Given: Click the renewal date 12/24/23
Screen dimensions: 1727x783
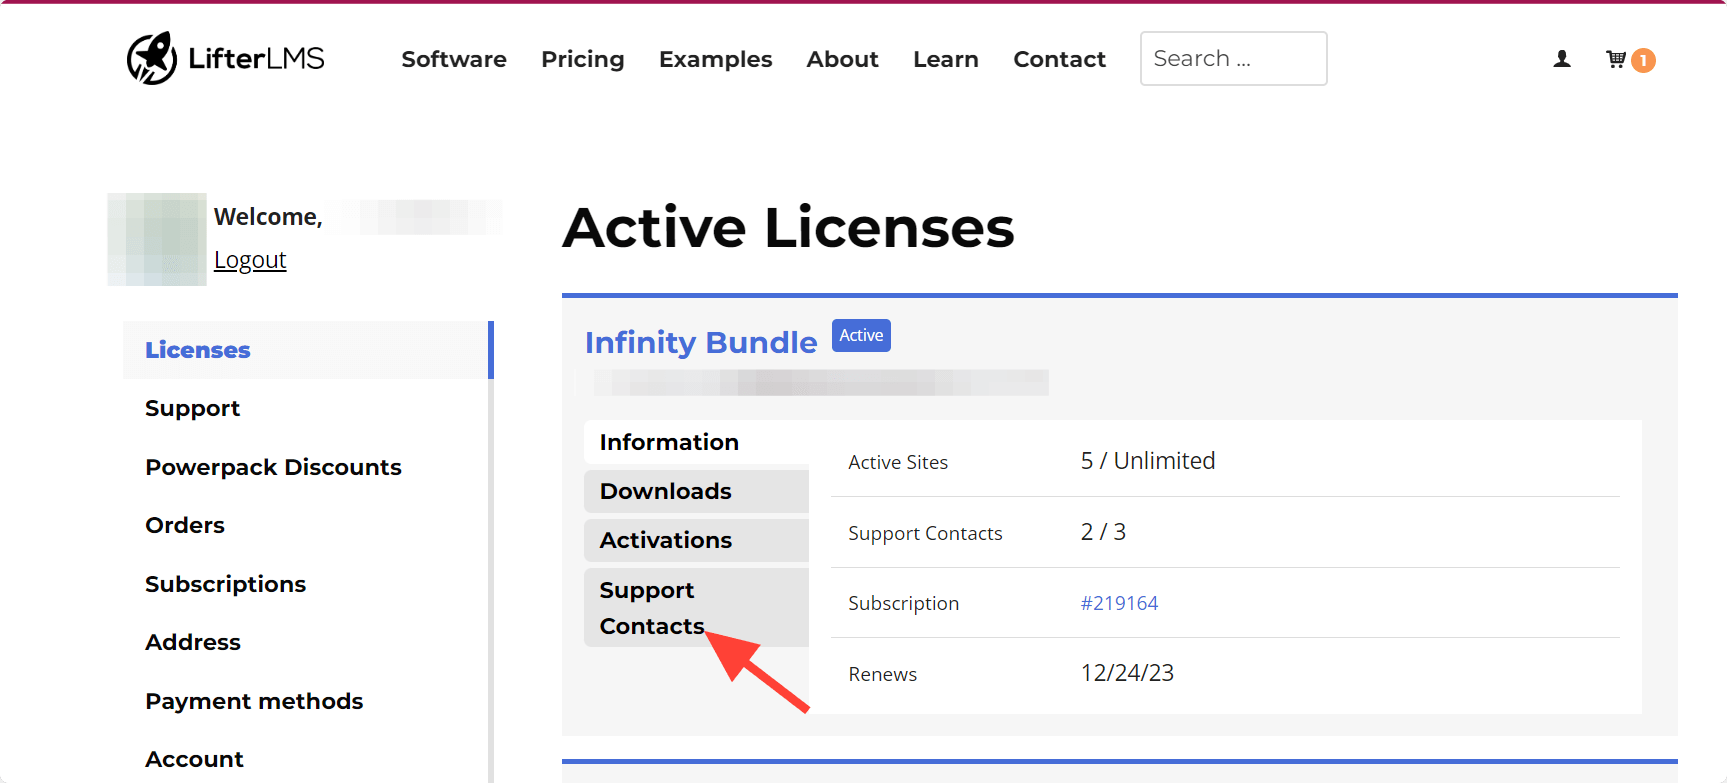Looking at the screenshot, I should point(1127,673).
